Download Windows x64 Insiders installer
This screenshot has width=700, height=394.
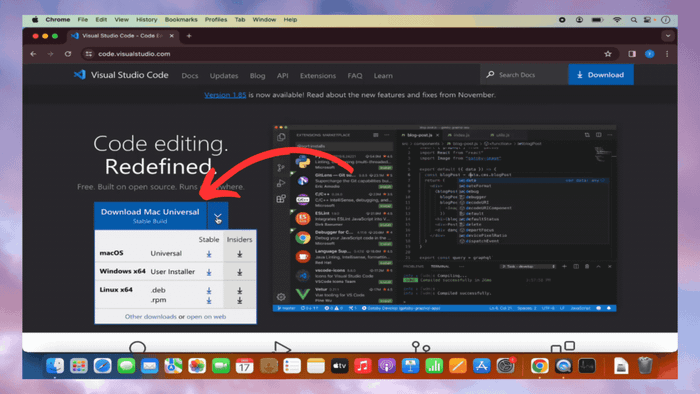tap(240, 272)
